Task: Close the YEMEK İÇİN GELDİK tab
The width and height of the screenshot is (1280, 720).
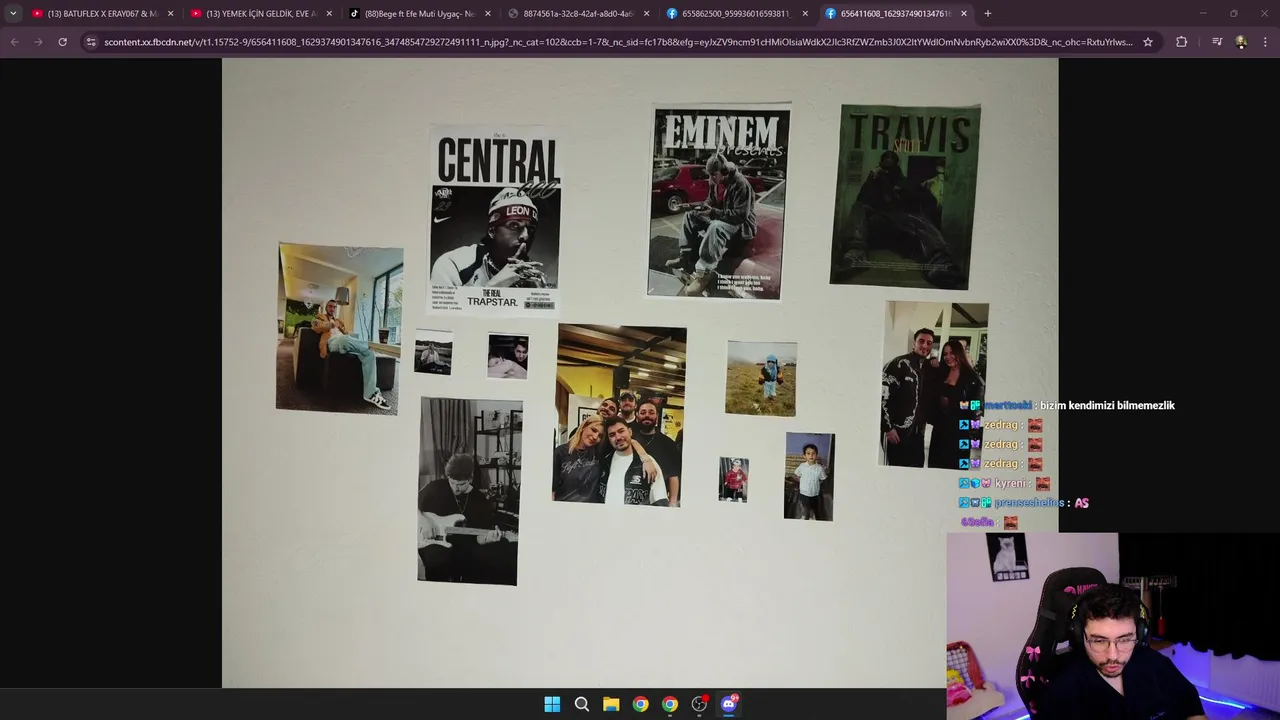Action: coord(329,13)
